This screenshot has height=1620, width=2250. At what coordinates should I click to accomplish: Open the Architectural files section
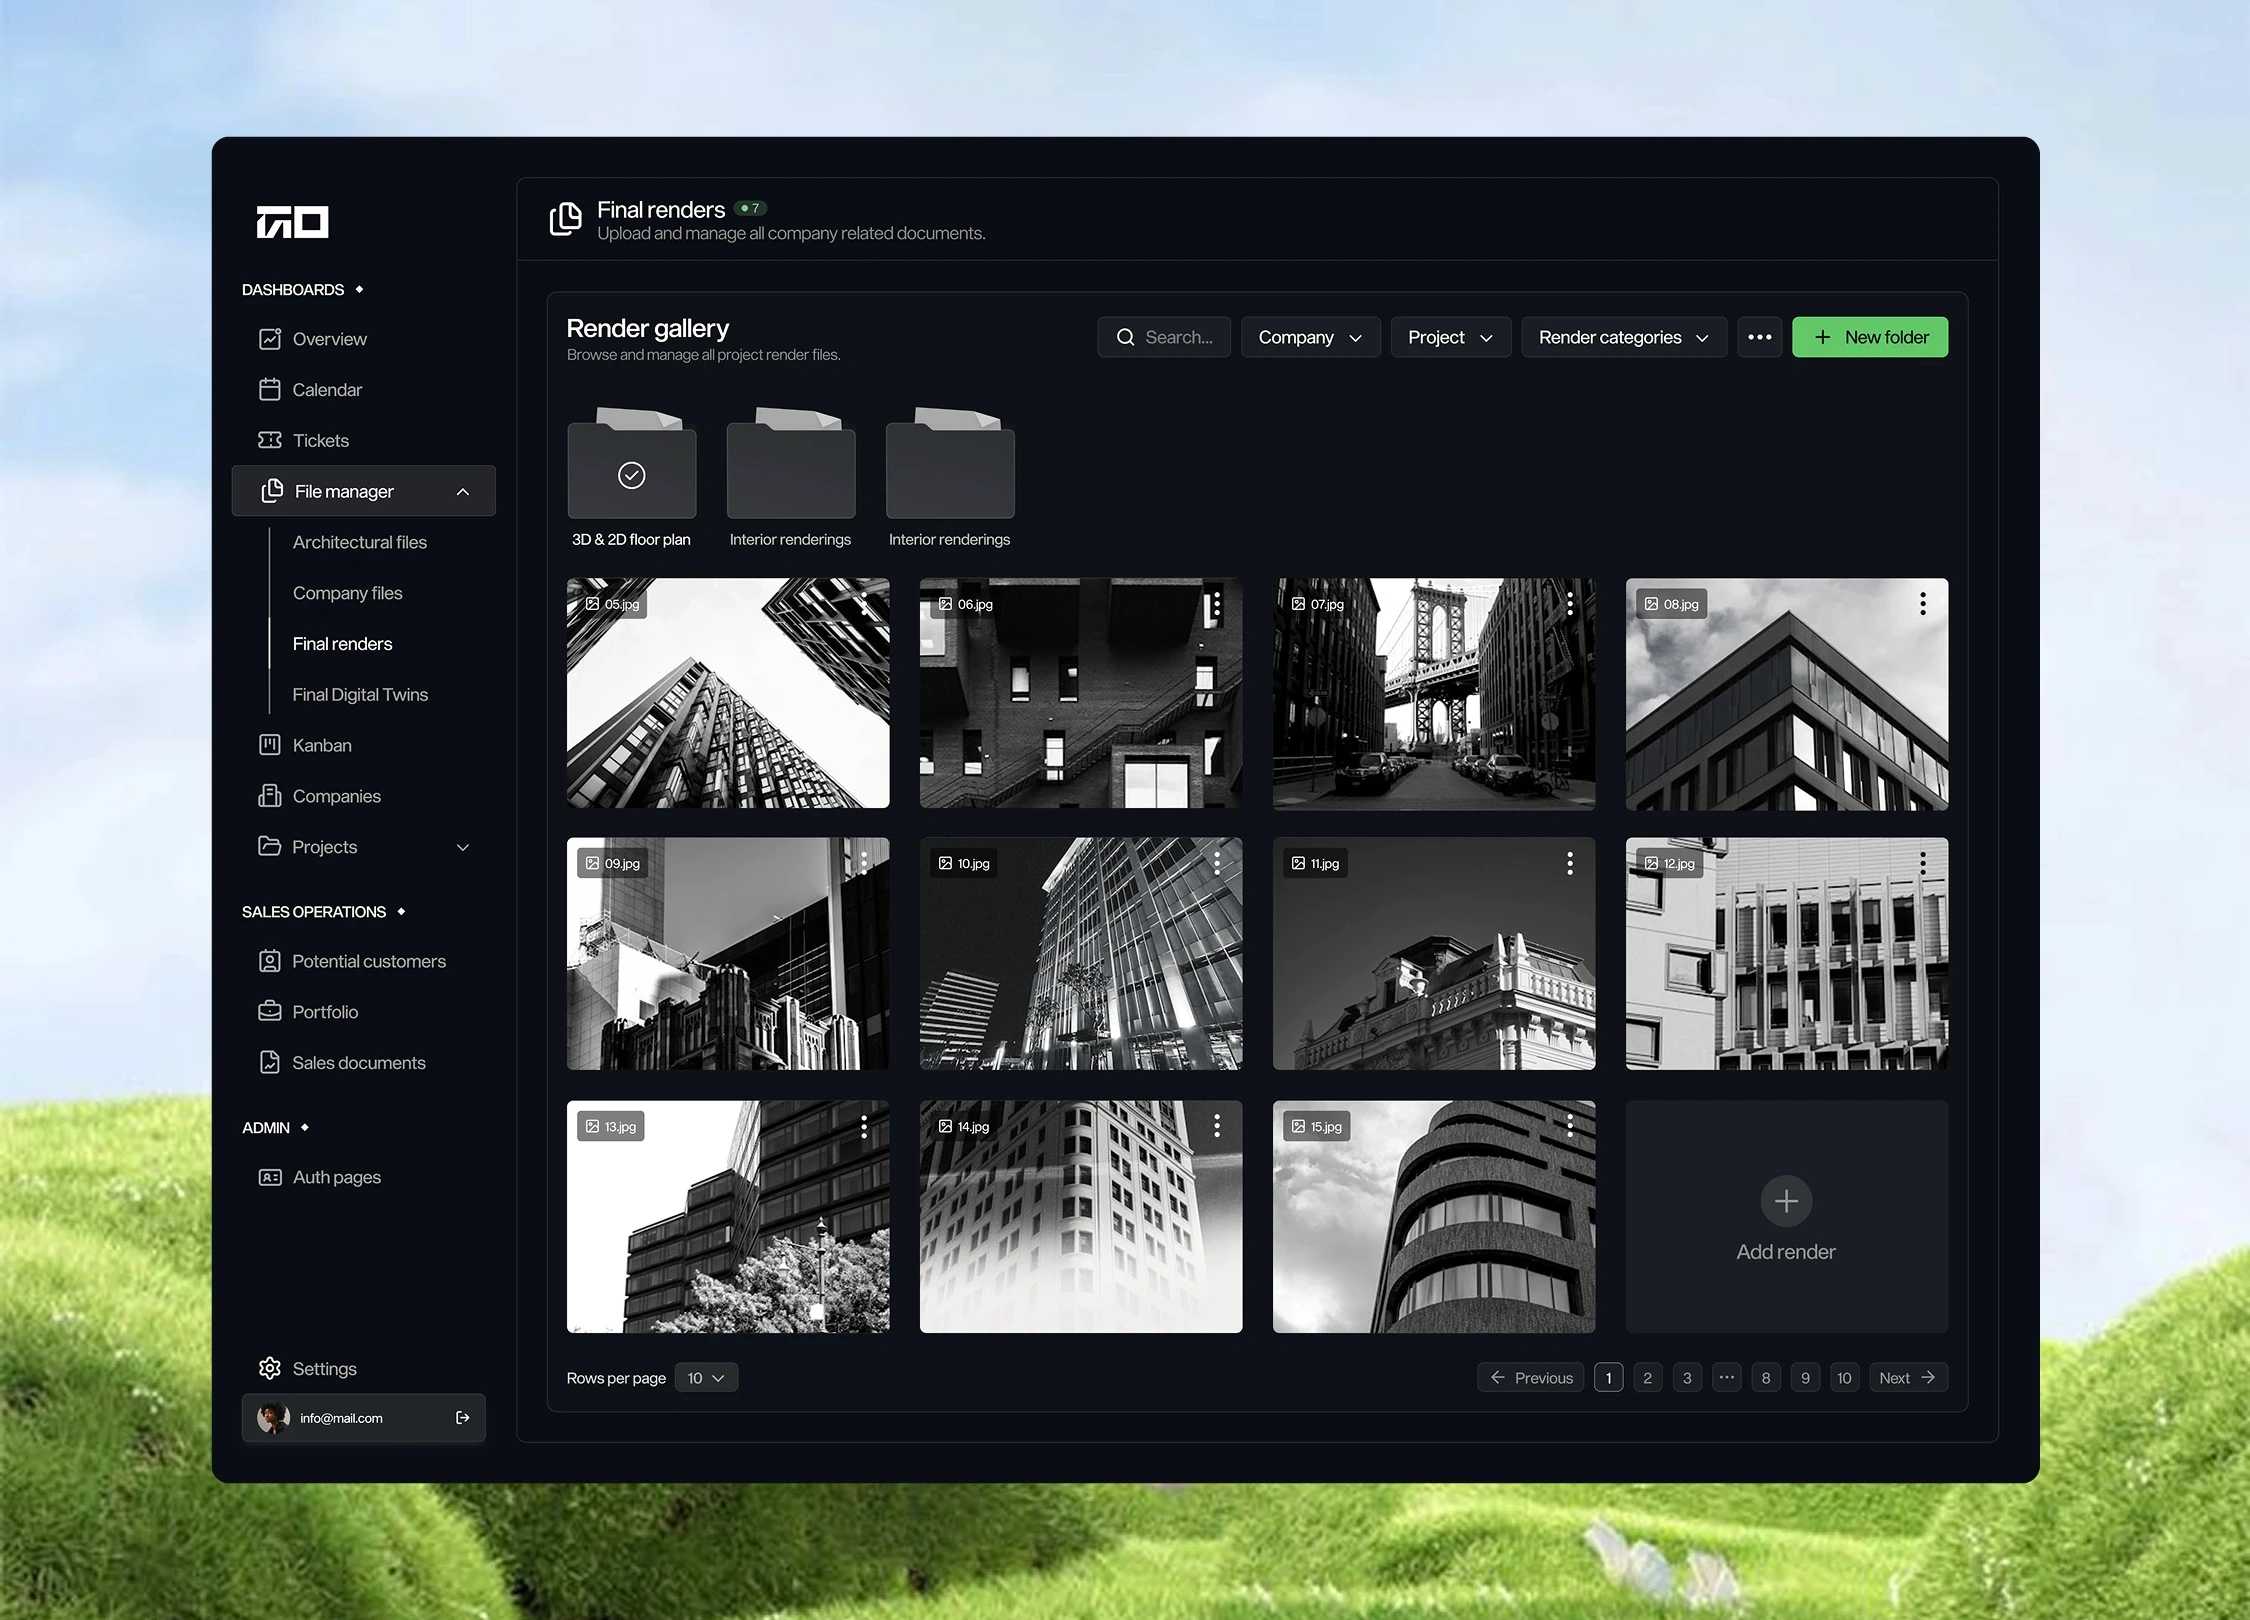[x=359, y=542]
